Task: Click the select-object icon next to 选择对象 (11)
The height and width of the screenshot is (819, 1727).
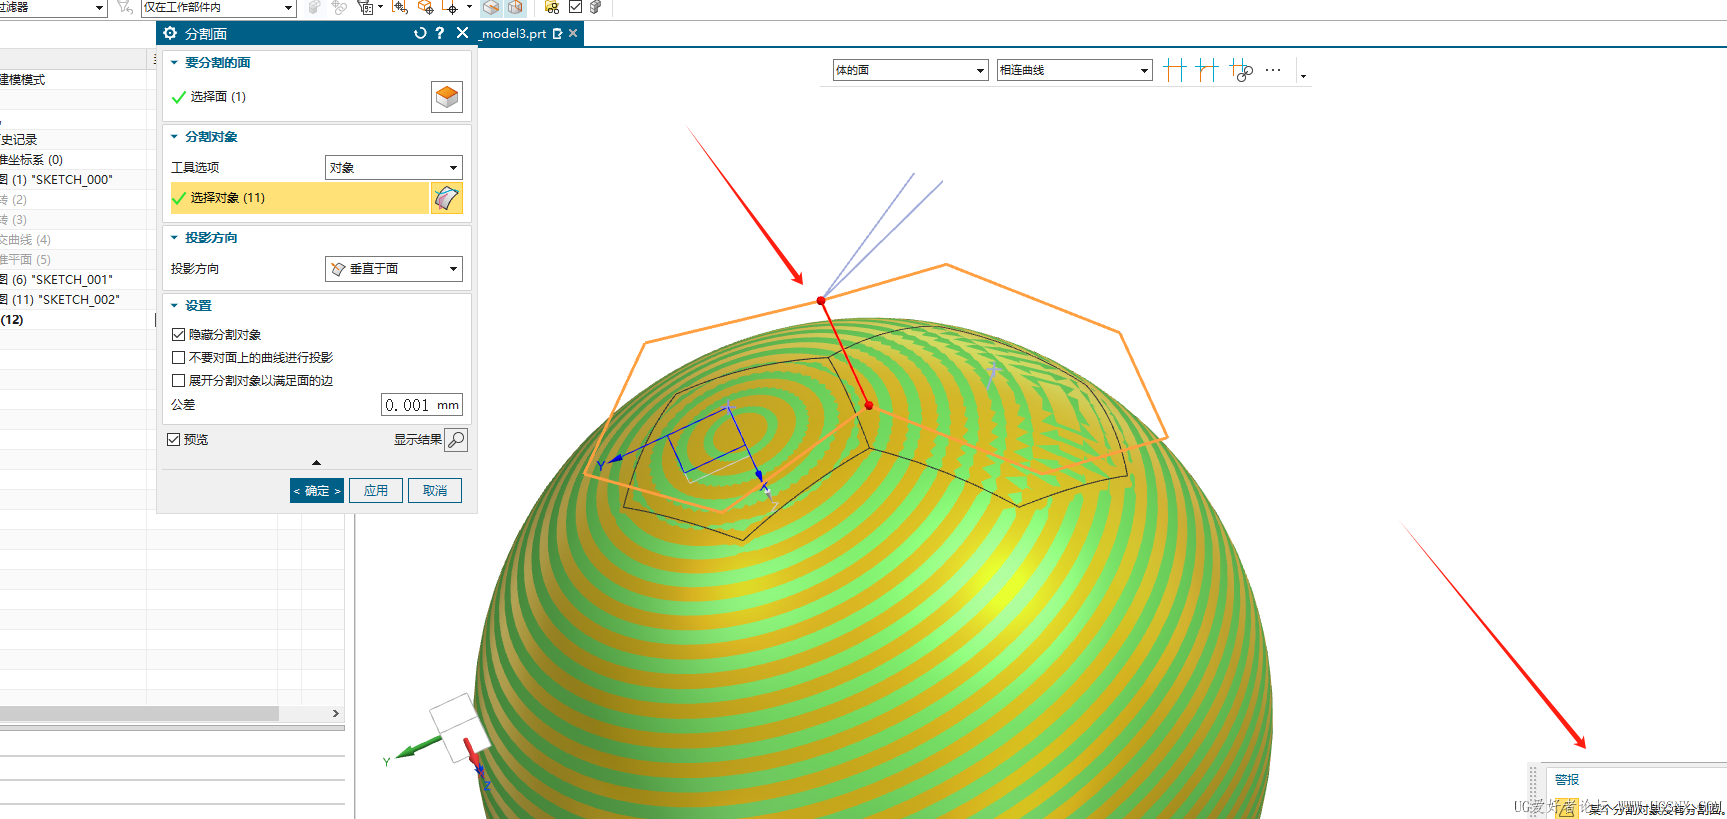Action: (x=447, y=198)
